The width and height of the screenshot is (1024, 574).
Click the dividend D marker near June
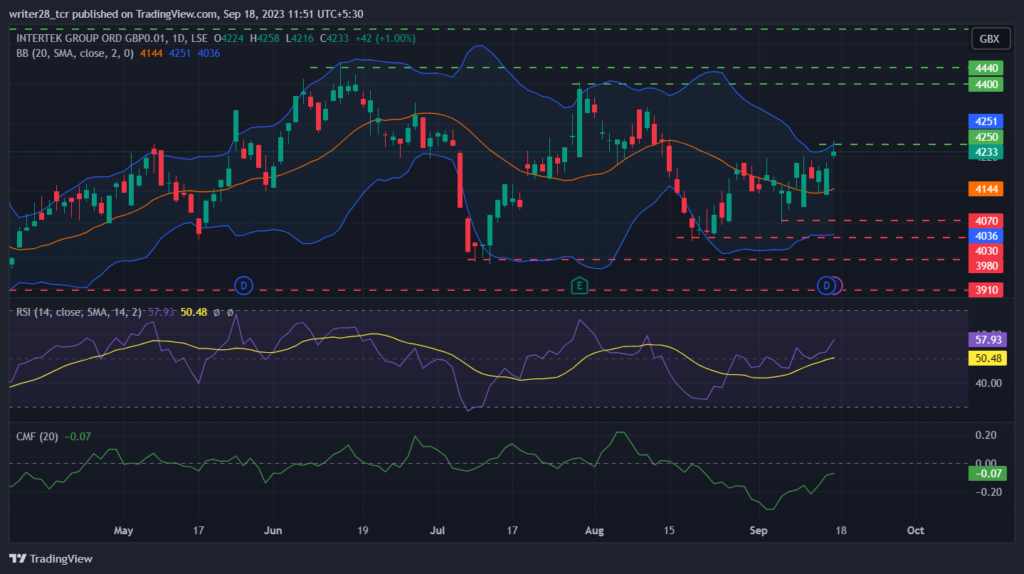[x=244, y=285]
